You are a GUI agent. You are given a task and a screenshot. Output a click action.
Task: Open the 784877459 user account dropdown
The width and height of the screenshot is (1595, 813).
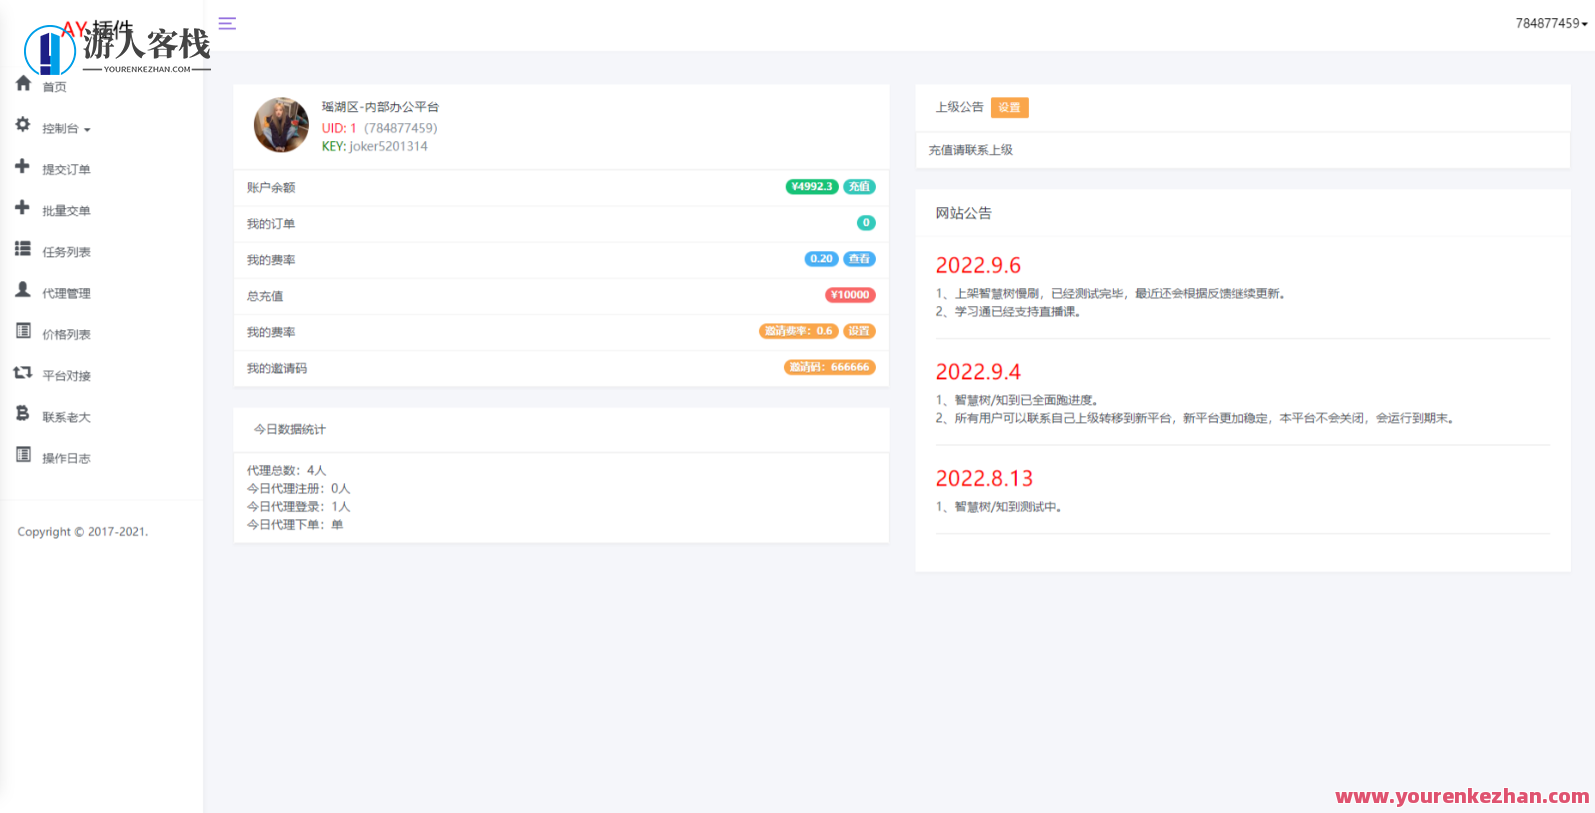1551,23
